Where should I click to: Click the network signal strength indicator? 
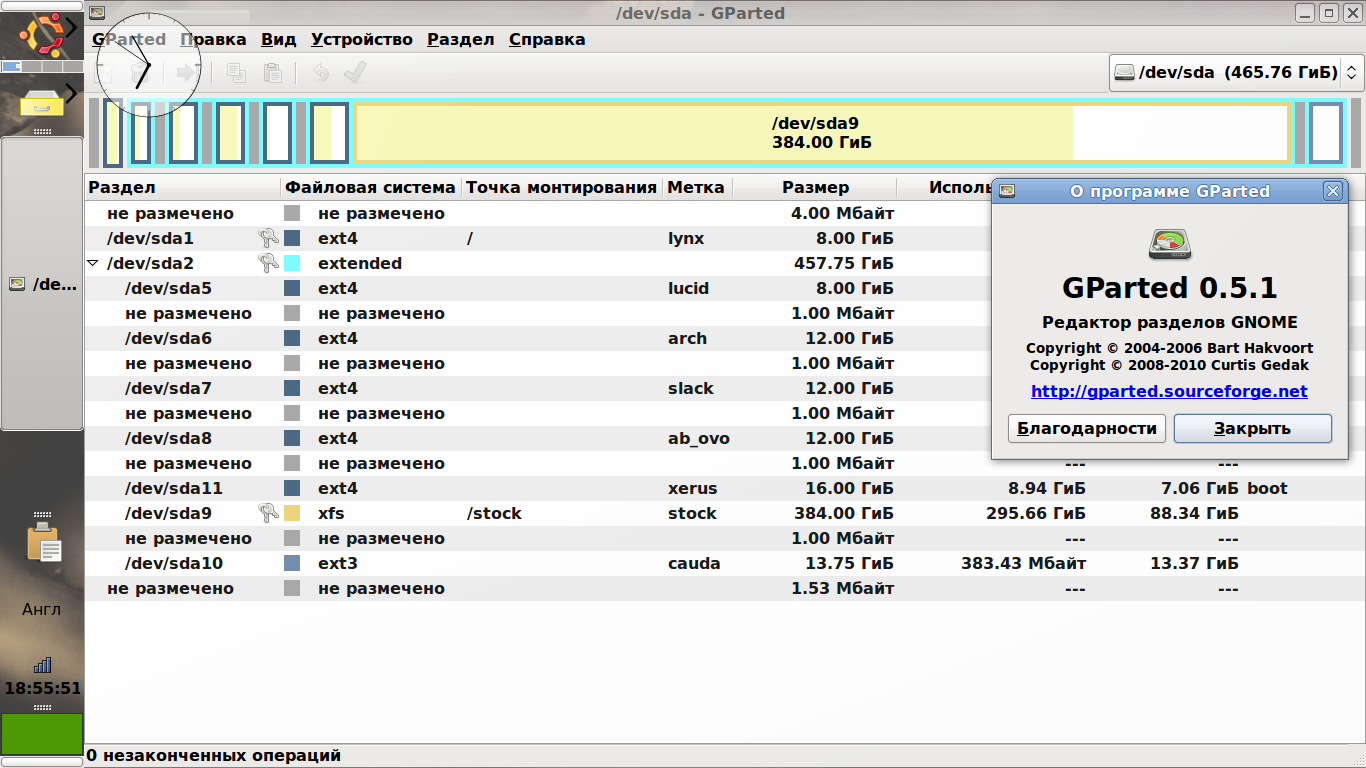point(42,665)
